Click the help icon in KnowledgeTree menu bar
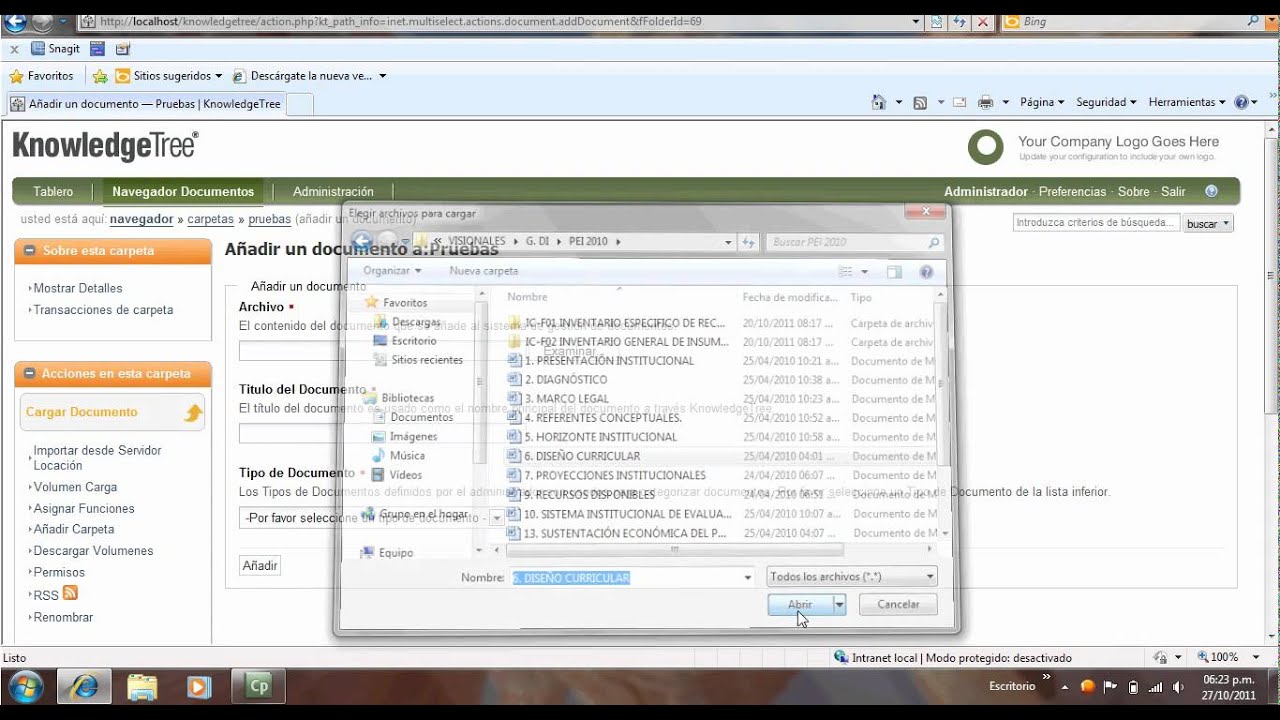1280x720 pixels. (1211, 191)
